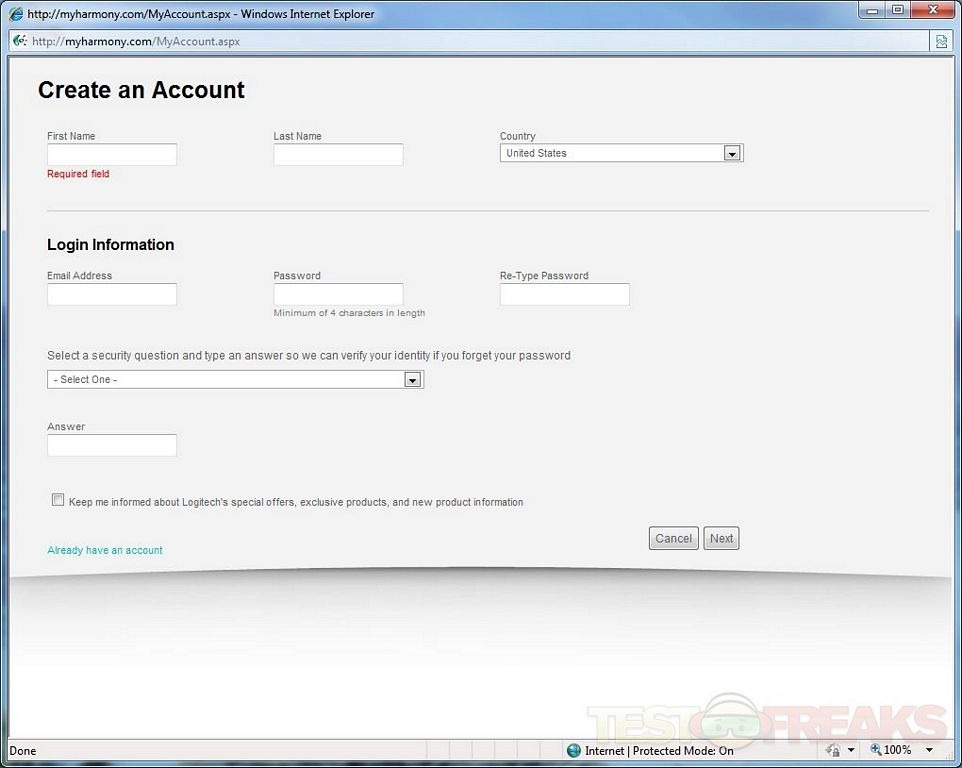Tick the Logitech special offers checkbox
962x768 pixels.
click(58, 500)
